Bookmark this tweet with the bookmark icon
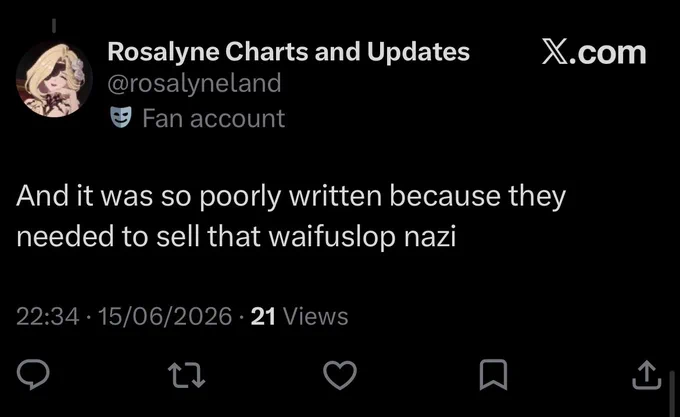 tap(494, 375)
